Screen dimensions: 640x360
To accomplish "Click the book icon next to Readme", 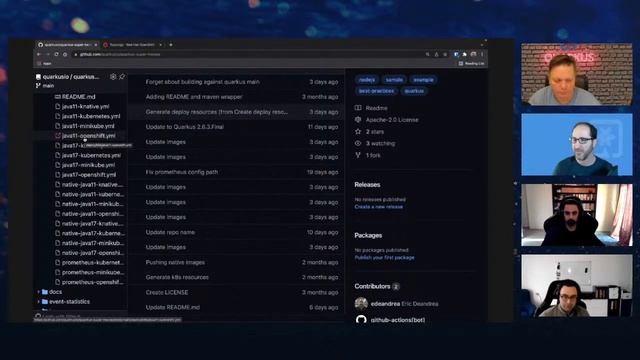I will 358,108.
